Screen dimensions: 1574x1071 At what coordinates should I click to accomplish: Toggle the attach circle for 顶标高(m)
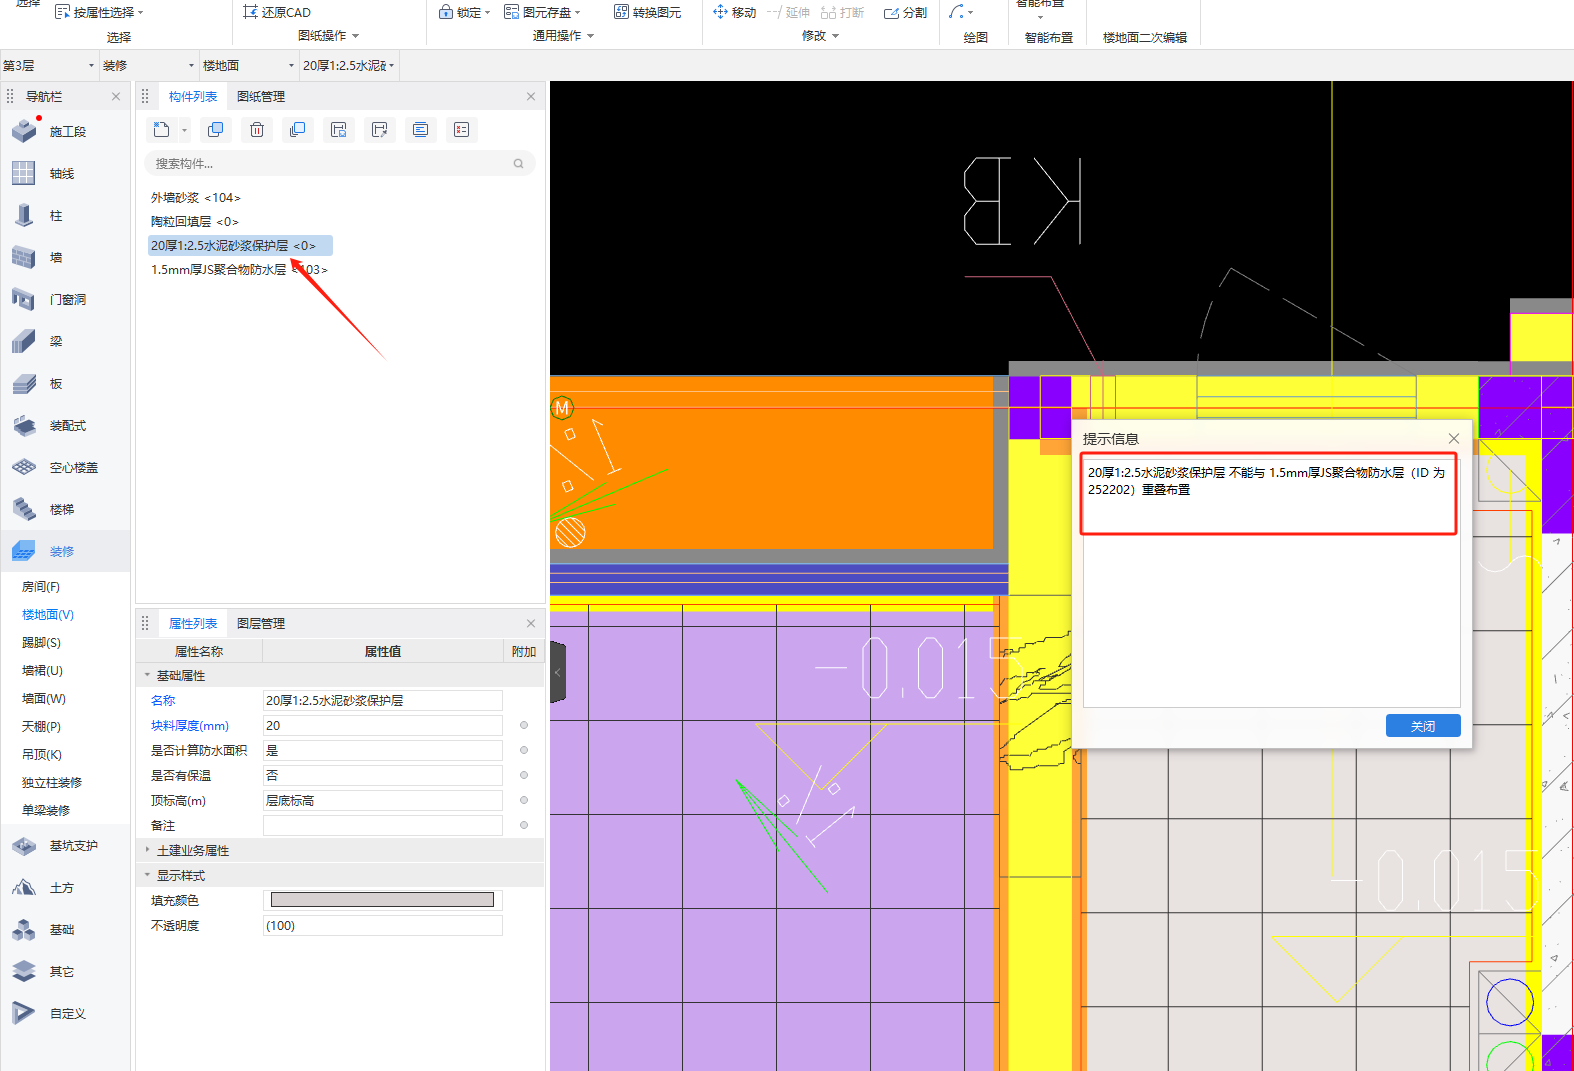coord(524,800)
